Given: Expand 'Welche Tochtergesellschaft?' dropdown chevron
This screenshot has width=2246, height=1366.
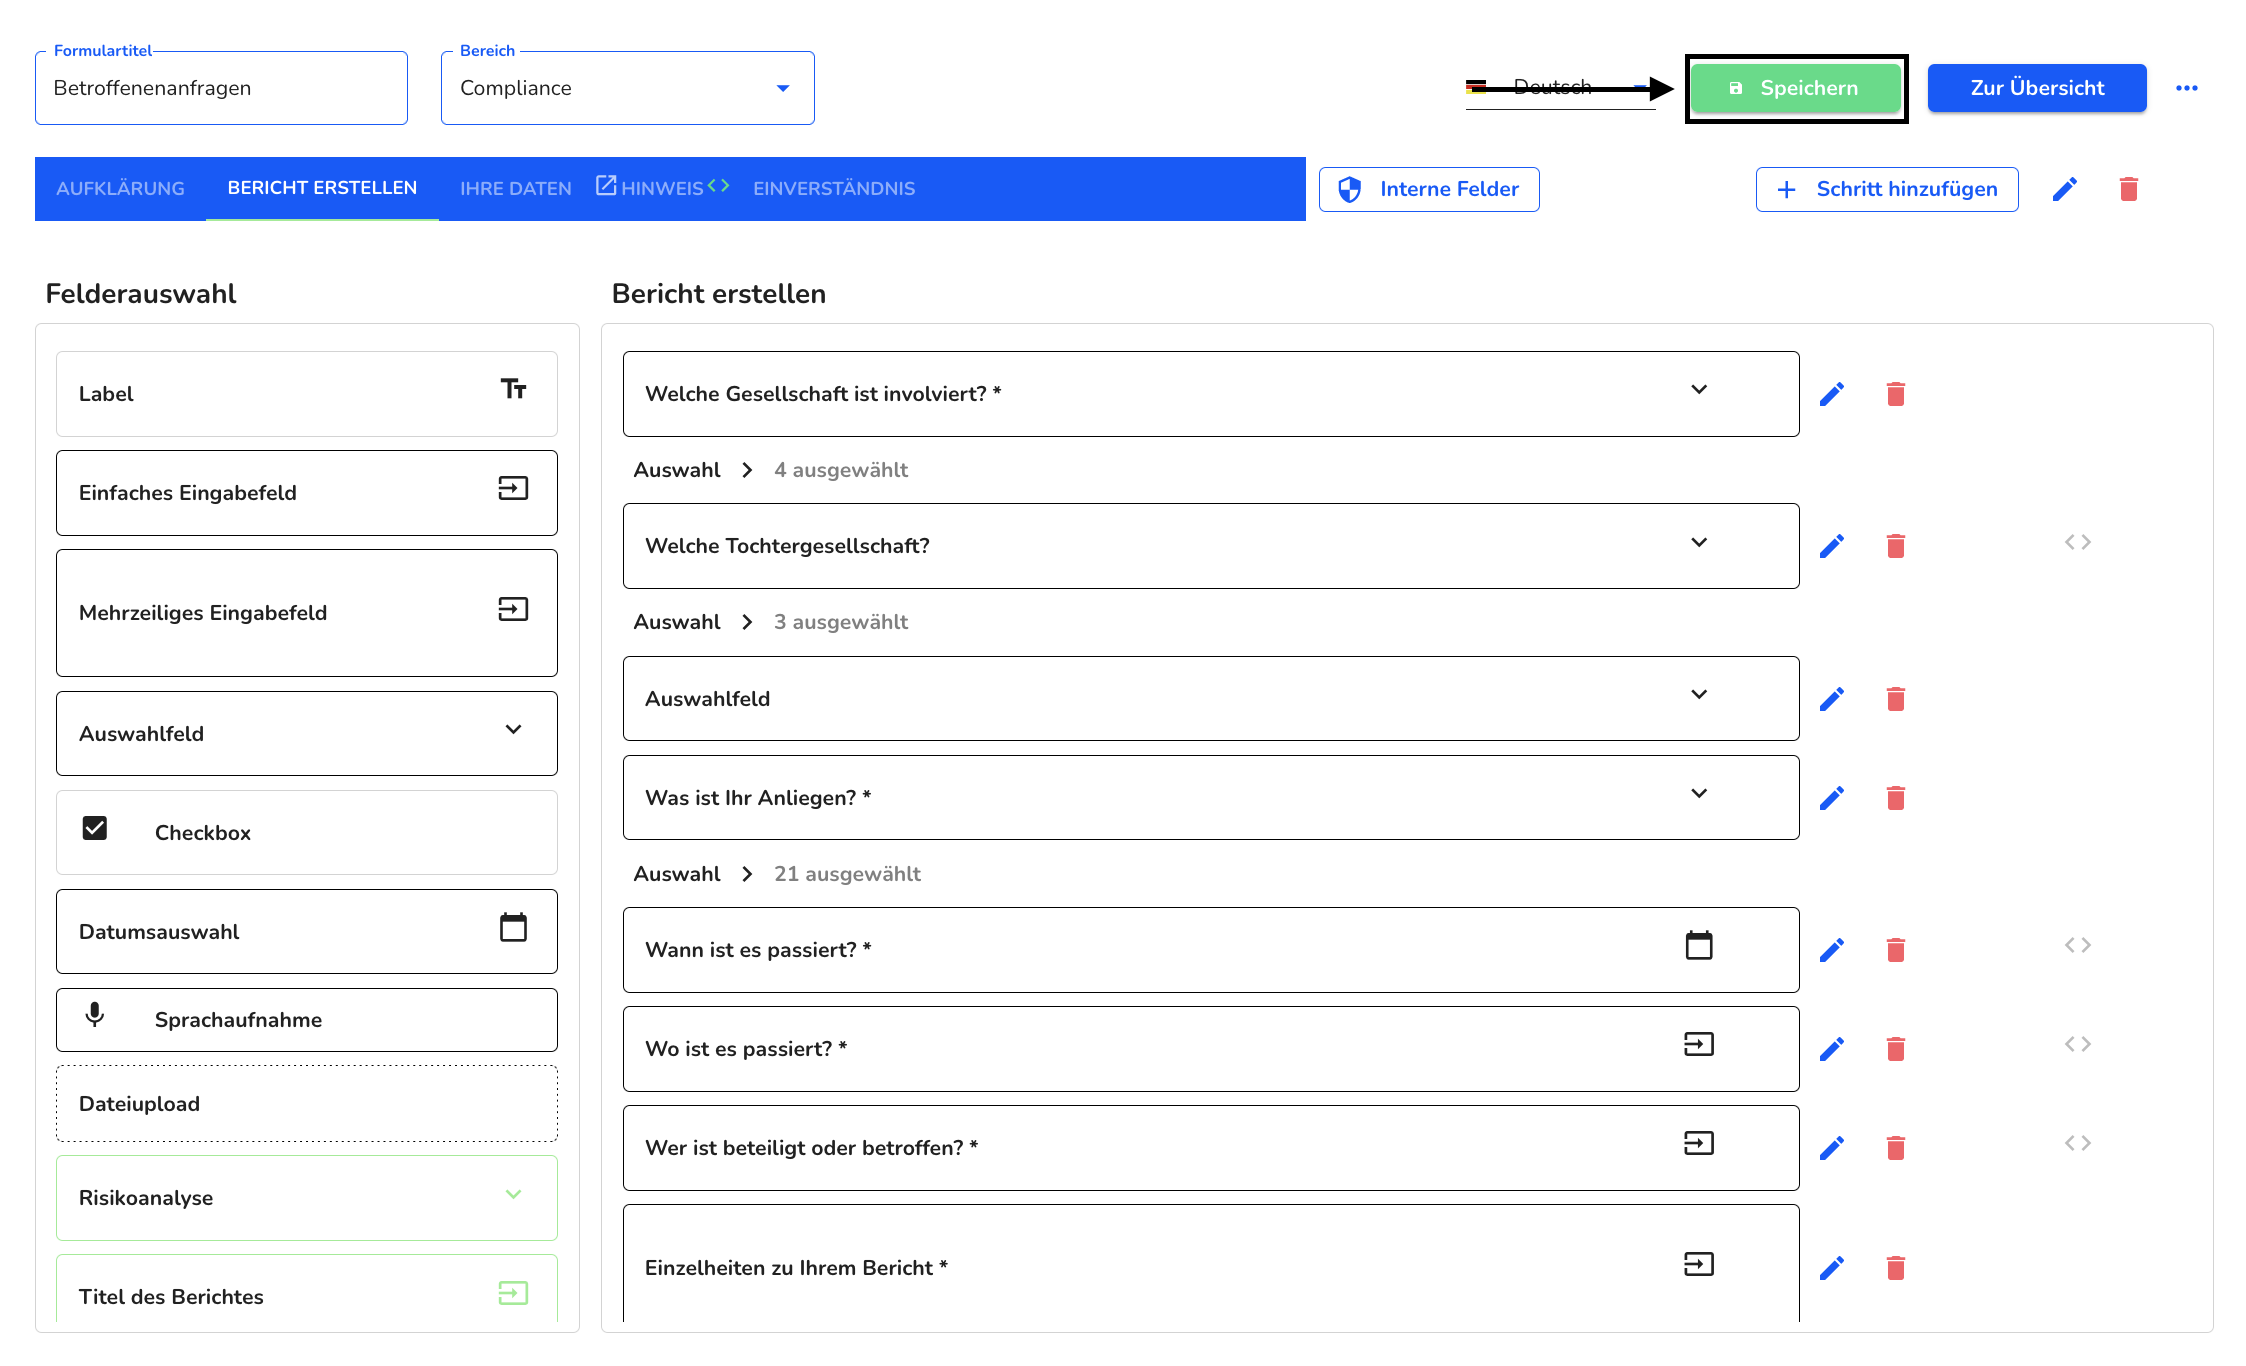Looking at the screenshot, I should click(1698, 542).
